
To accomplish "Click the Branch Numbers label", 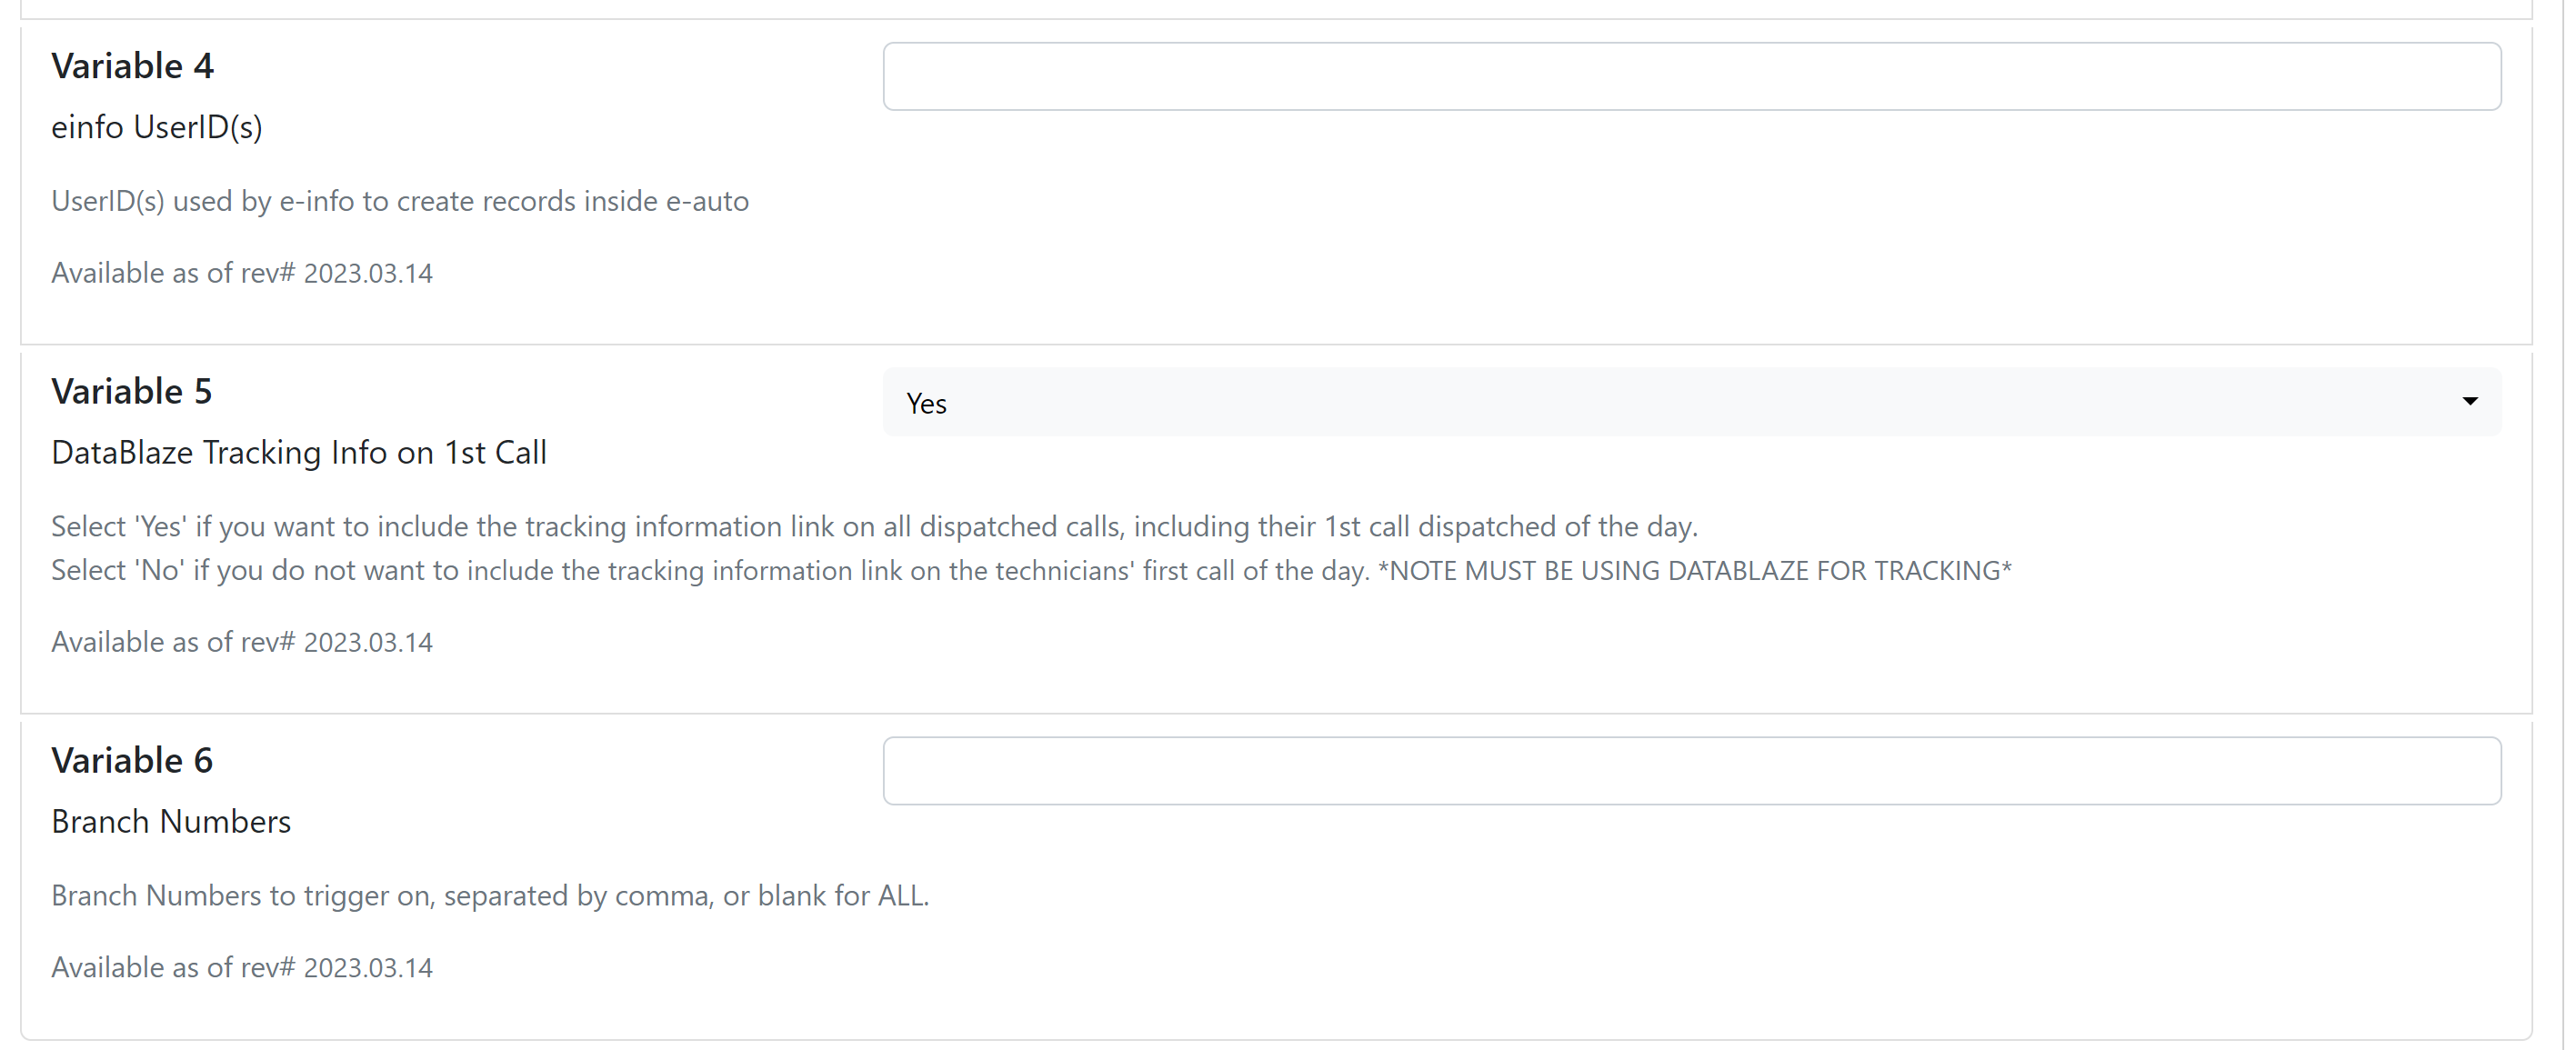I will 171,822.
